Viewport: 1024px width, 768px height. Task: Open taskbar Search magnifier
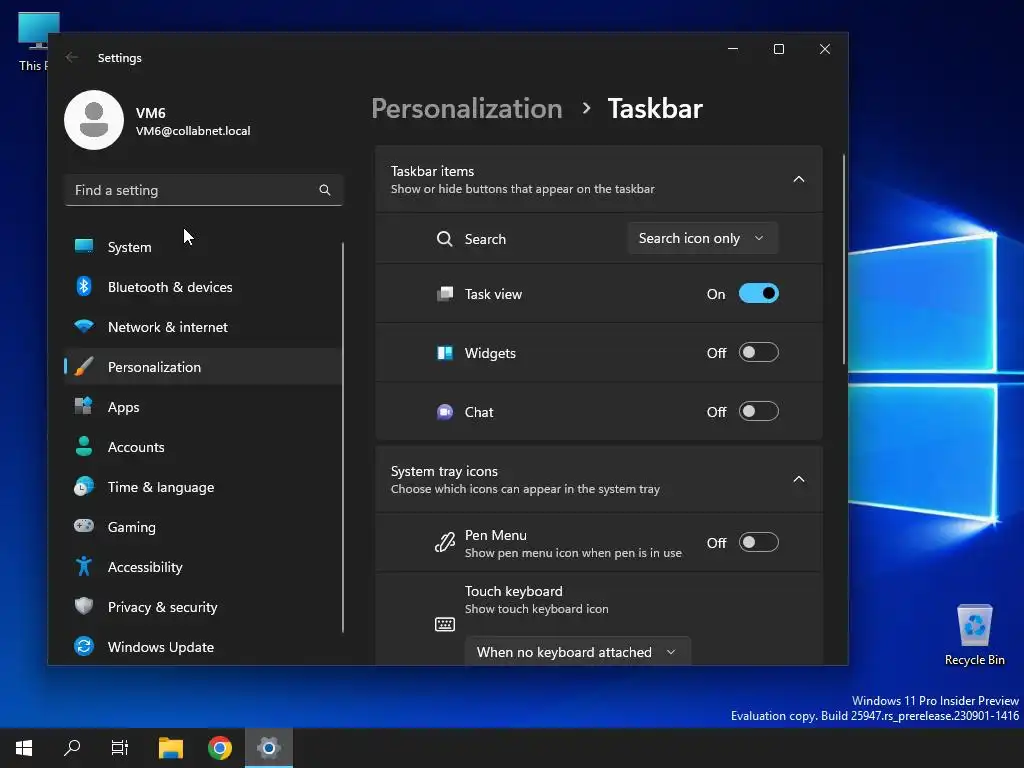(x=72, y=748)
